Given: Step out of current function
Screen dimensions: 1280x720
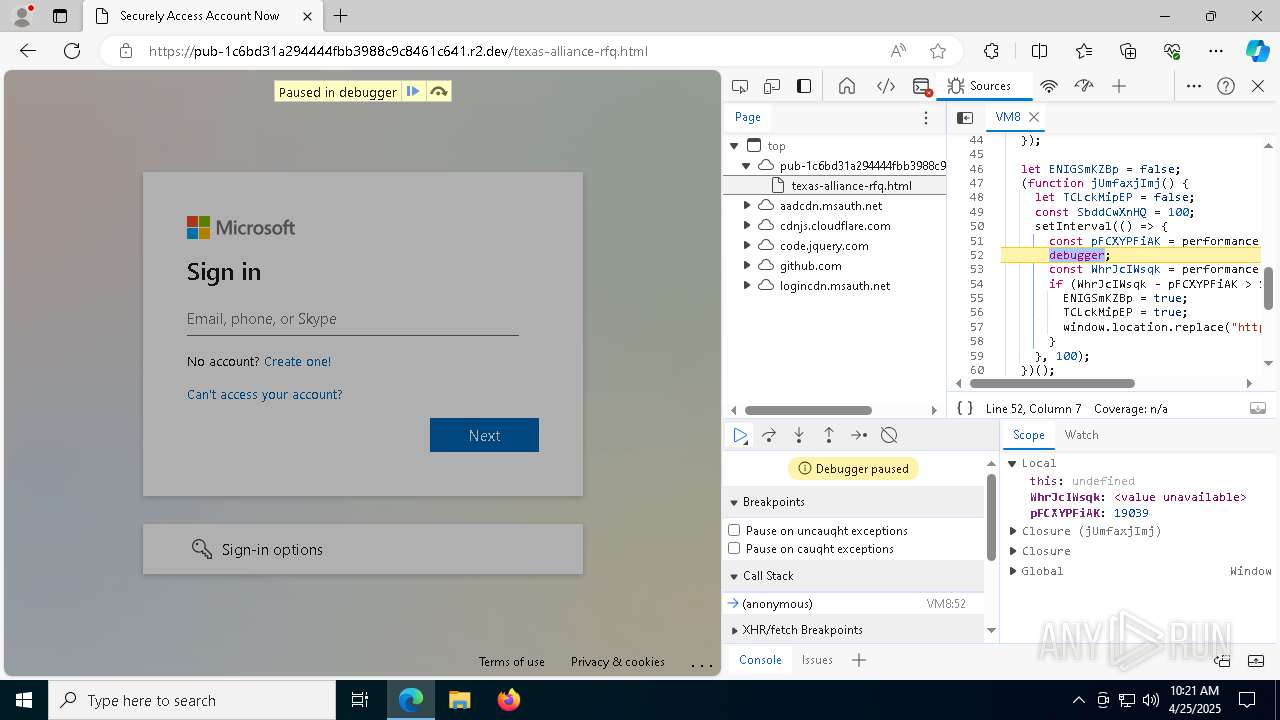Looking at the screenshot, I should click(x=829, y=435).
